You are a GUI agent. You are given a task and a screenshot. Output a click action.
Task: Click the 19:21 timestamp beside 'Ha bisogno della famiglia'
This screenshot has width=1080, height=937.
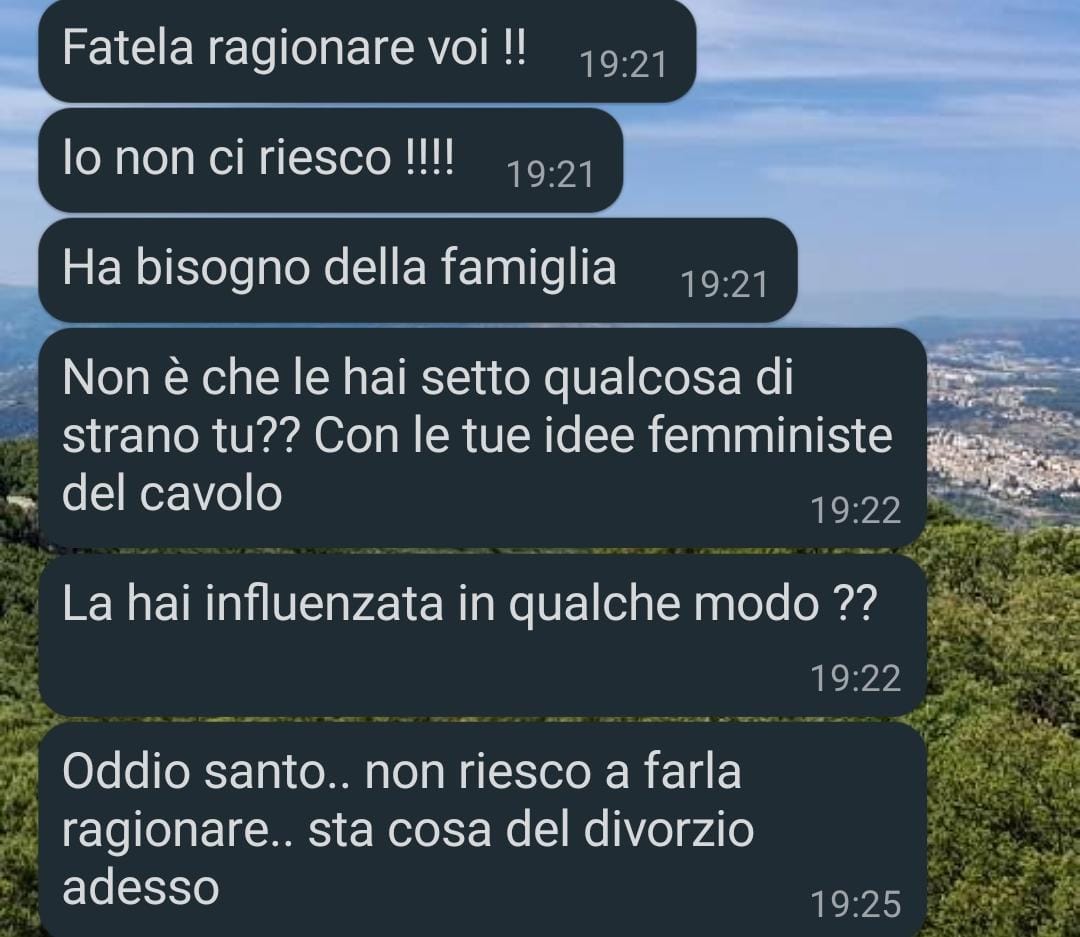point(725,285)
